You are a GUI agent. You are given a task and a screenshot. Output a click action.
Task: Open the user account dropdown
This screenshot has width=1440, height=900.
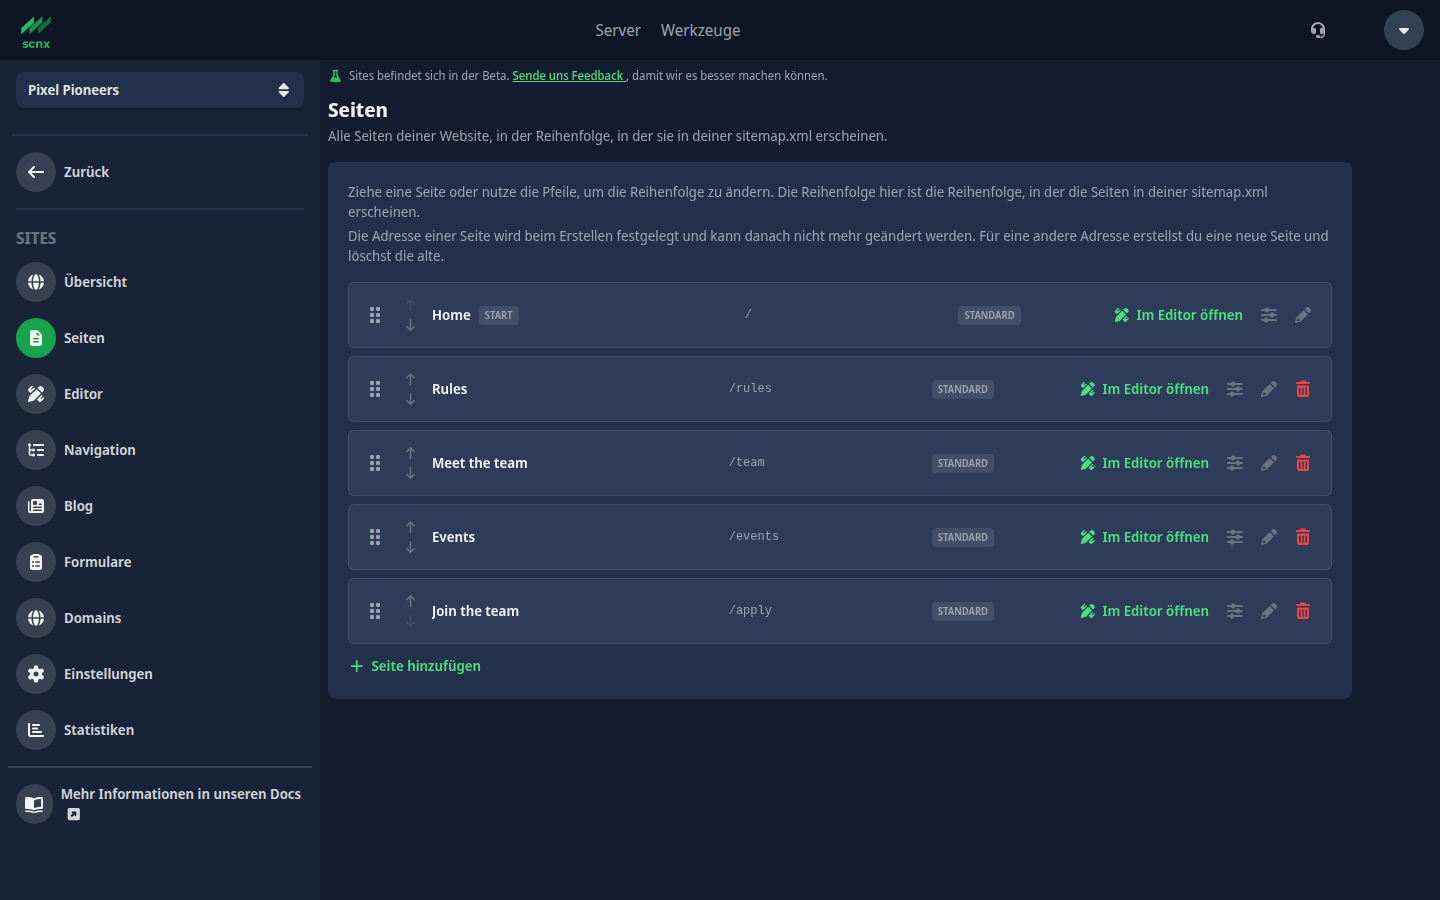coord(1404,30)
